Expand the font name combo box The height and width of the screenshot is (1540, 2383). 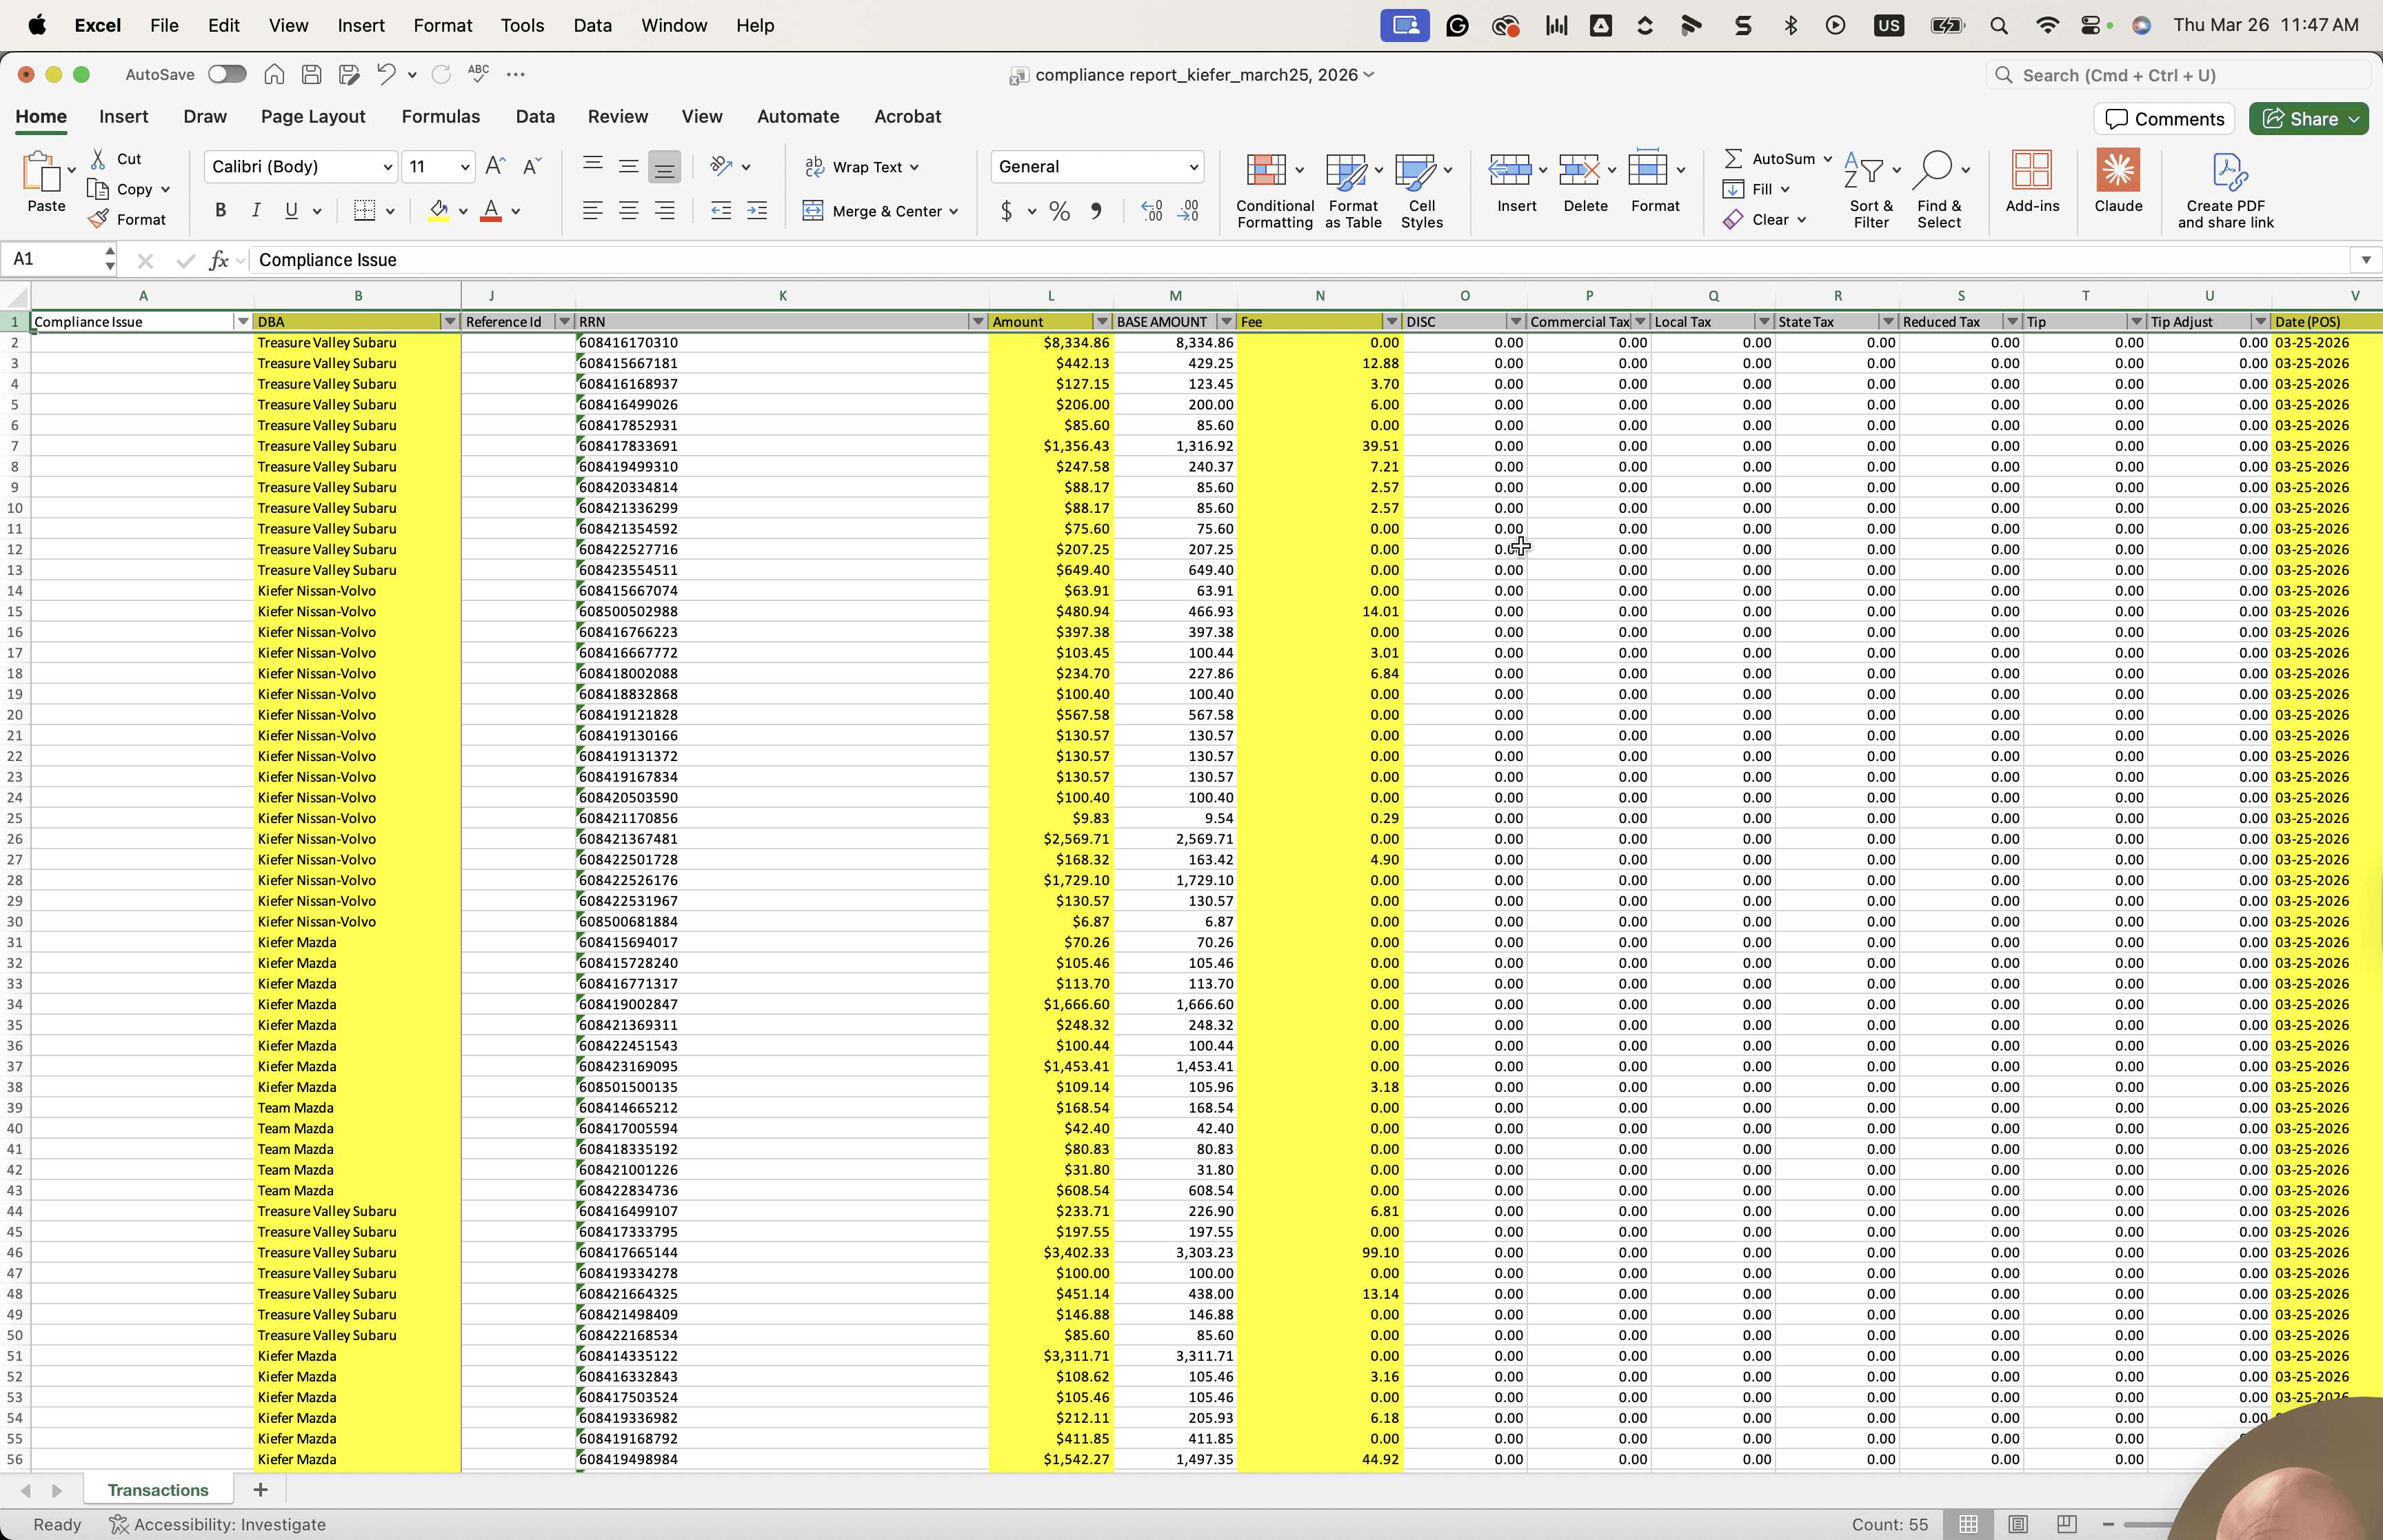tap(388, 167)
